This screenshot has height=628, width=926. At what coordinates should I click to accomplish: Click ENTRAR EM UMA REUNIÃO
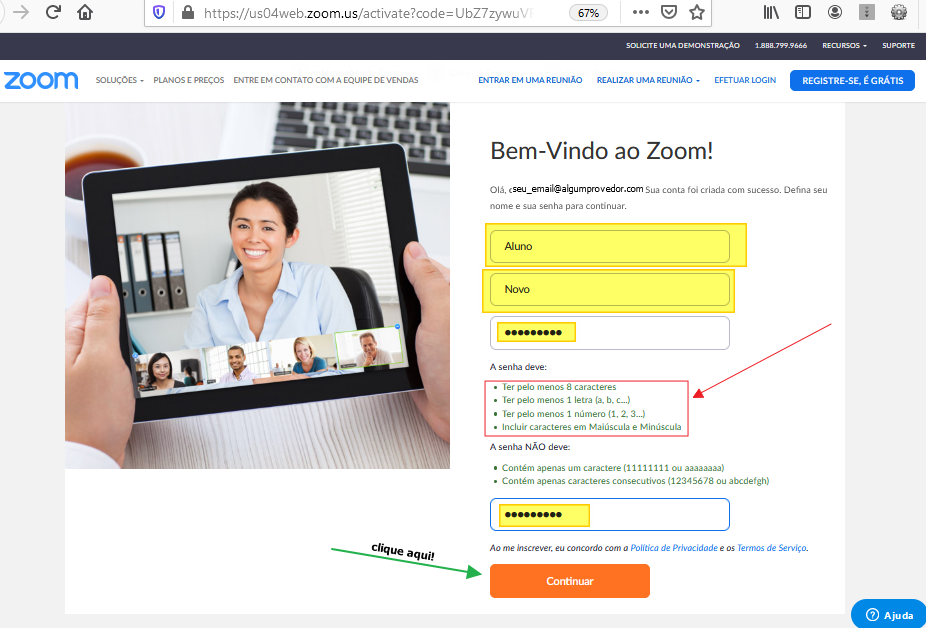click(x=530, y=80)
